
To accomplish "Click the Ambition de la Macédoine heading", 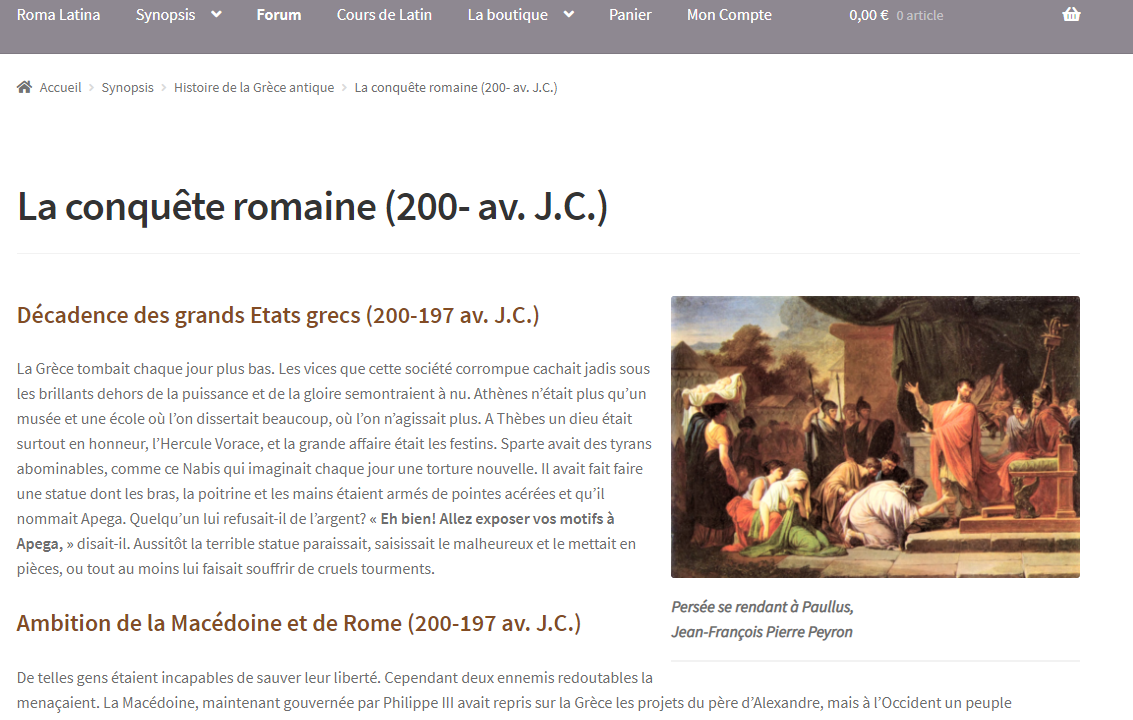I will 299,623.
